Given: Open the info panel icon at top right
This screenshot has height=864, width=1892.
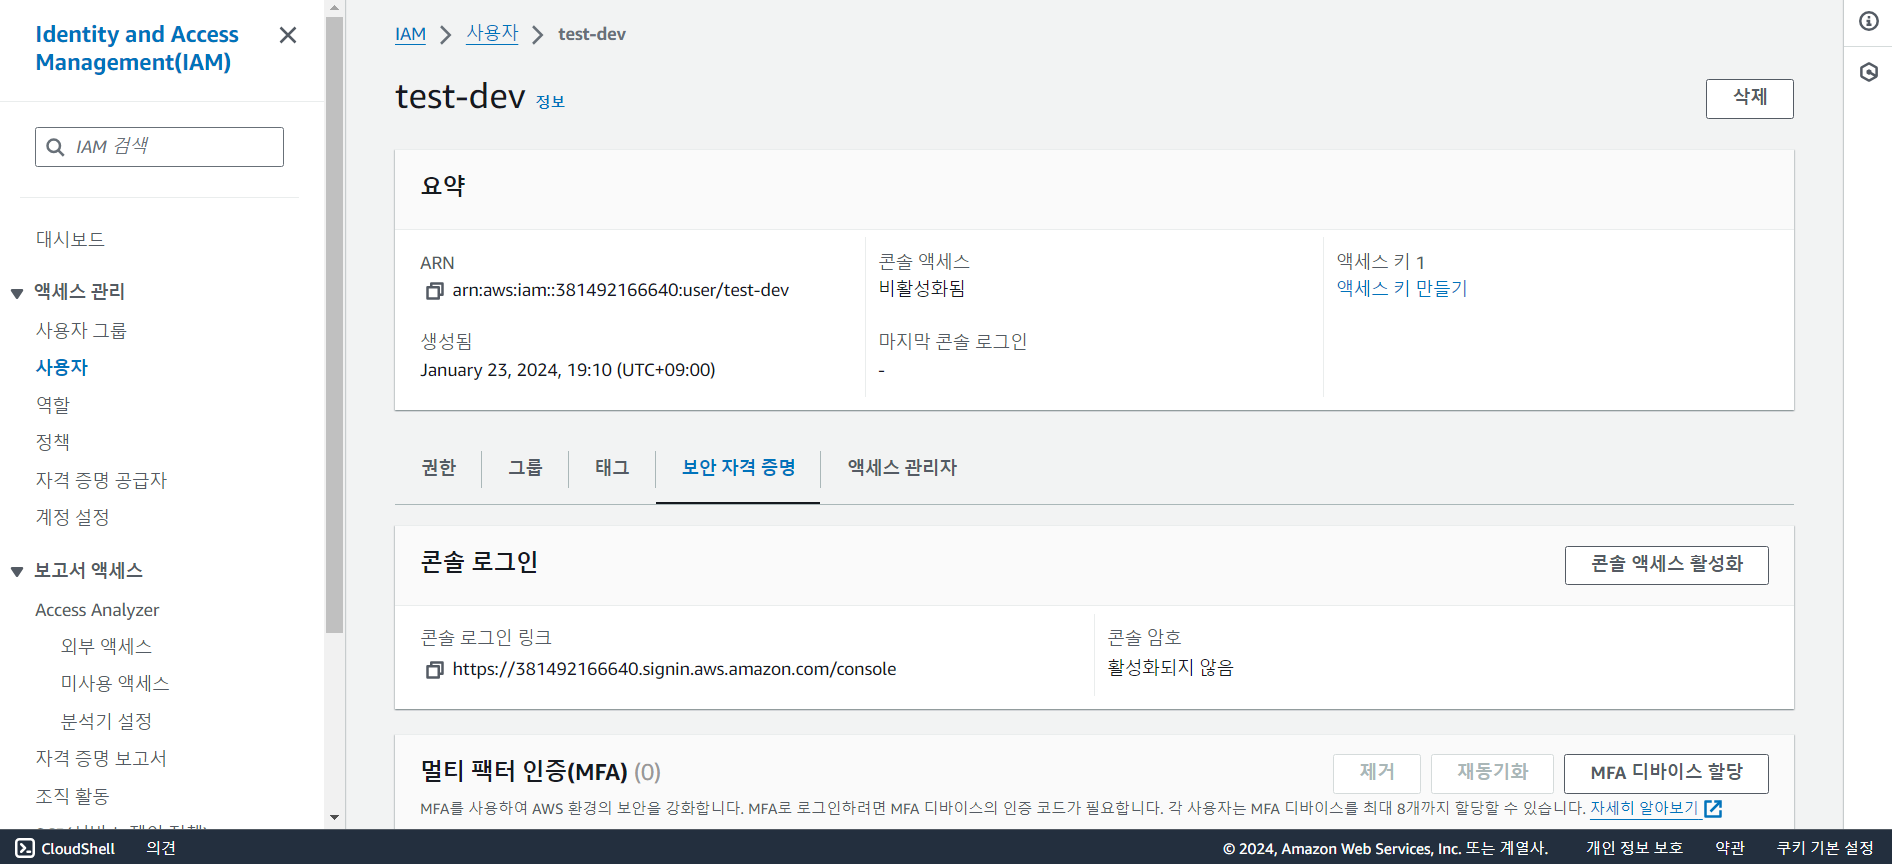Looking at the screenshot, I should tap(1868, 21).
